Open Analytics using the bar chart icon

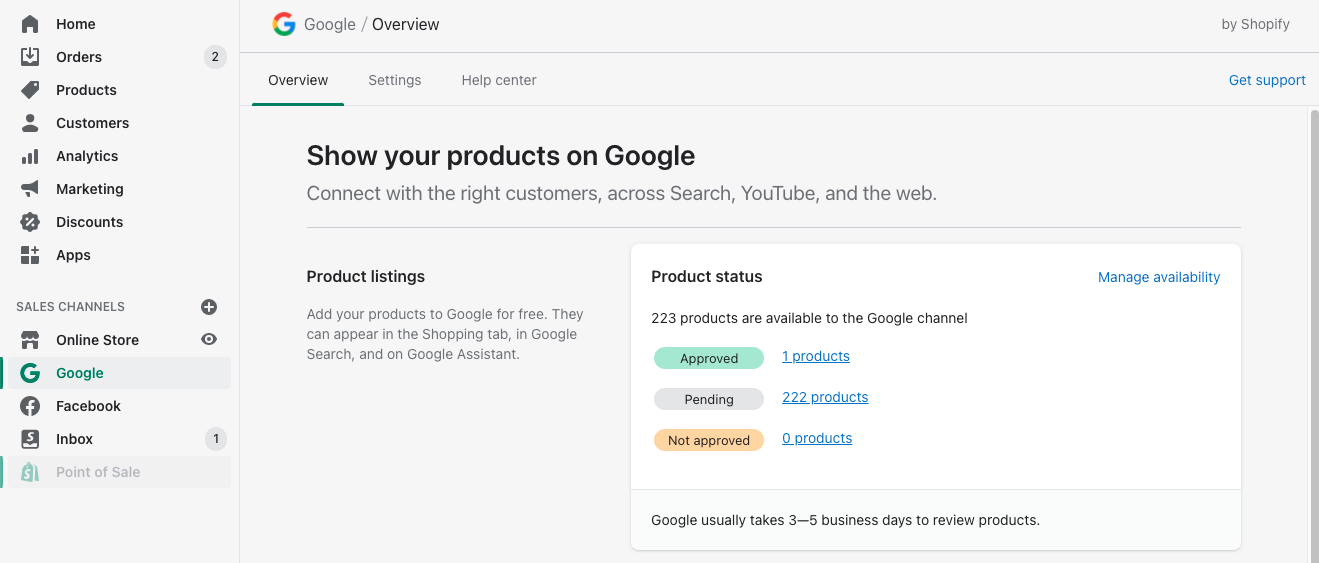[30, 156]
